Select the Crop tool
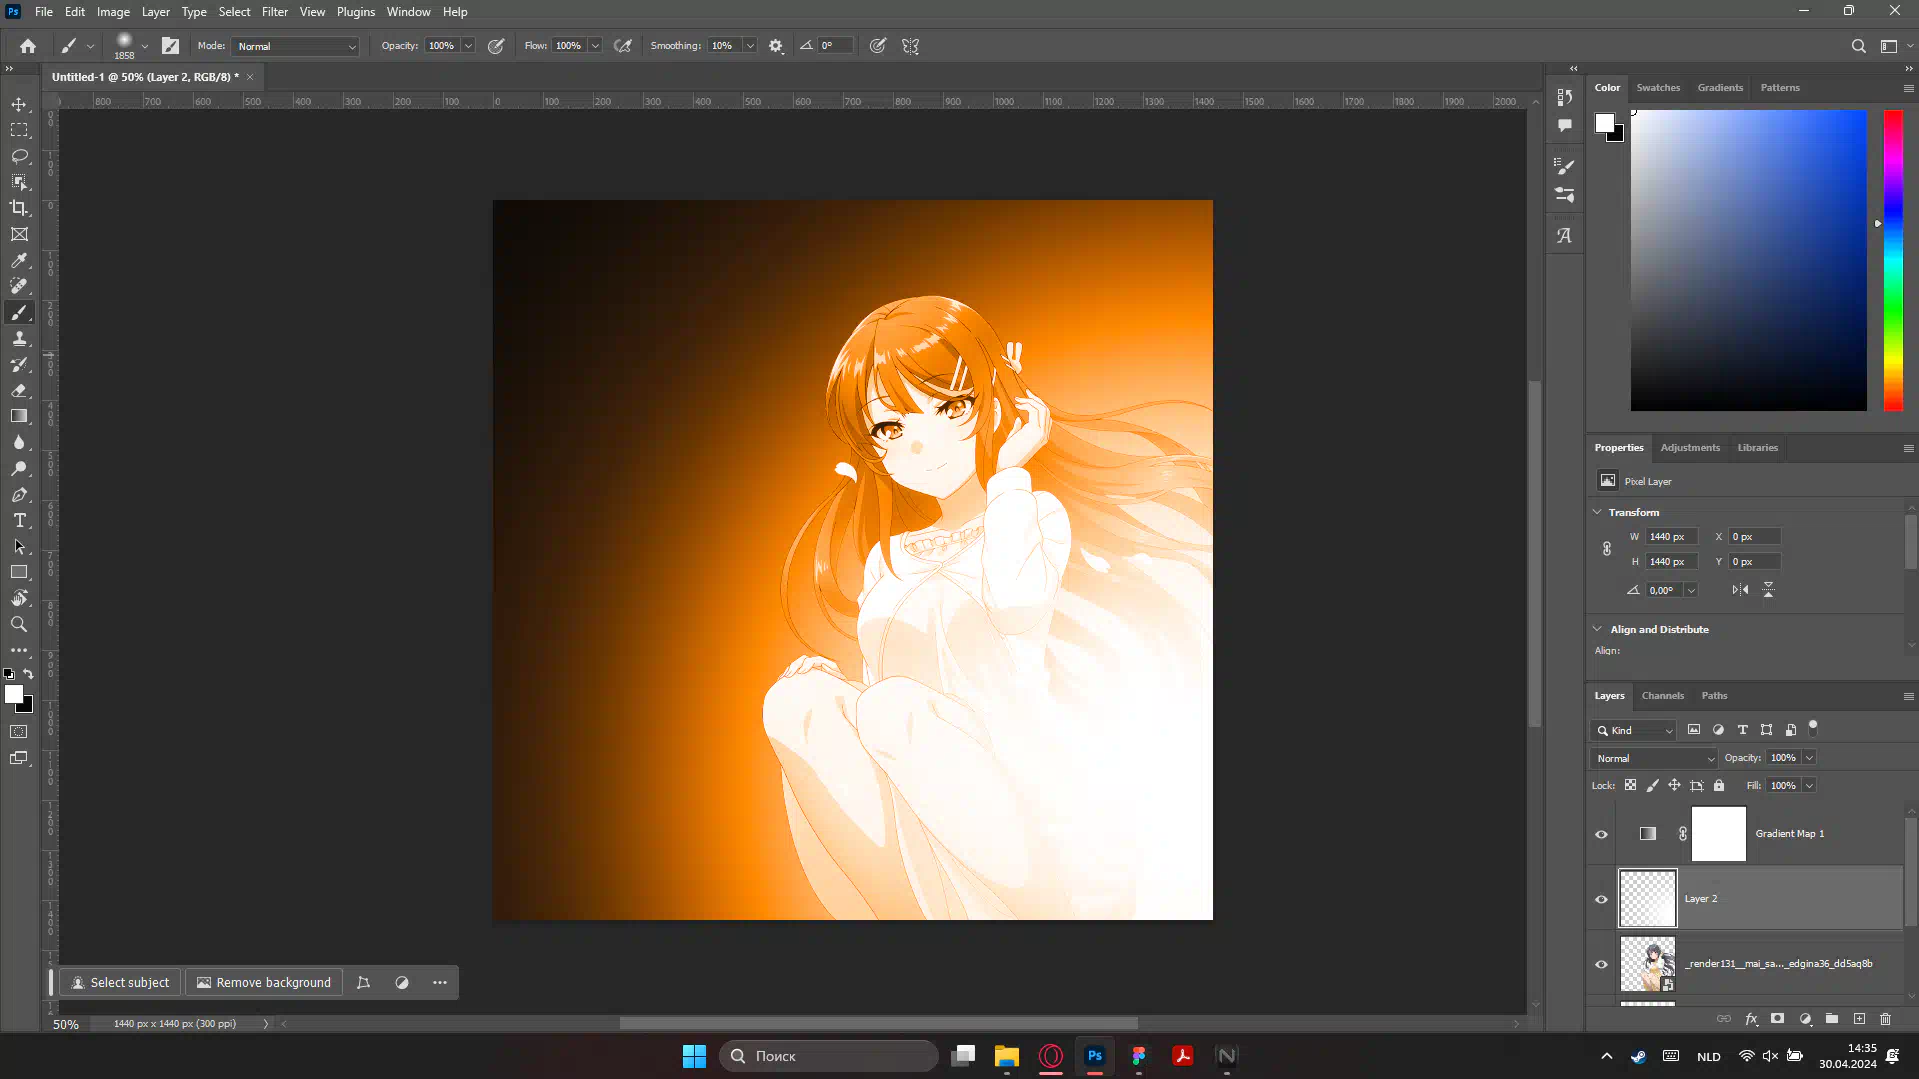This screenshot has width=1919, height=1079. (x=19, y=208)
